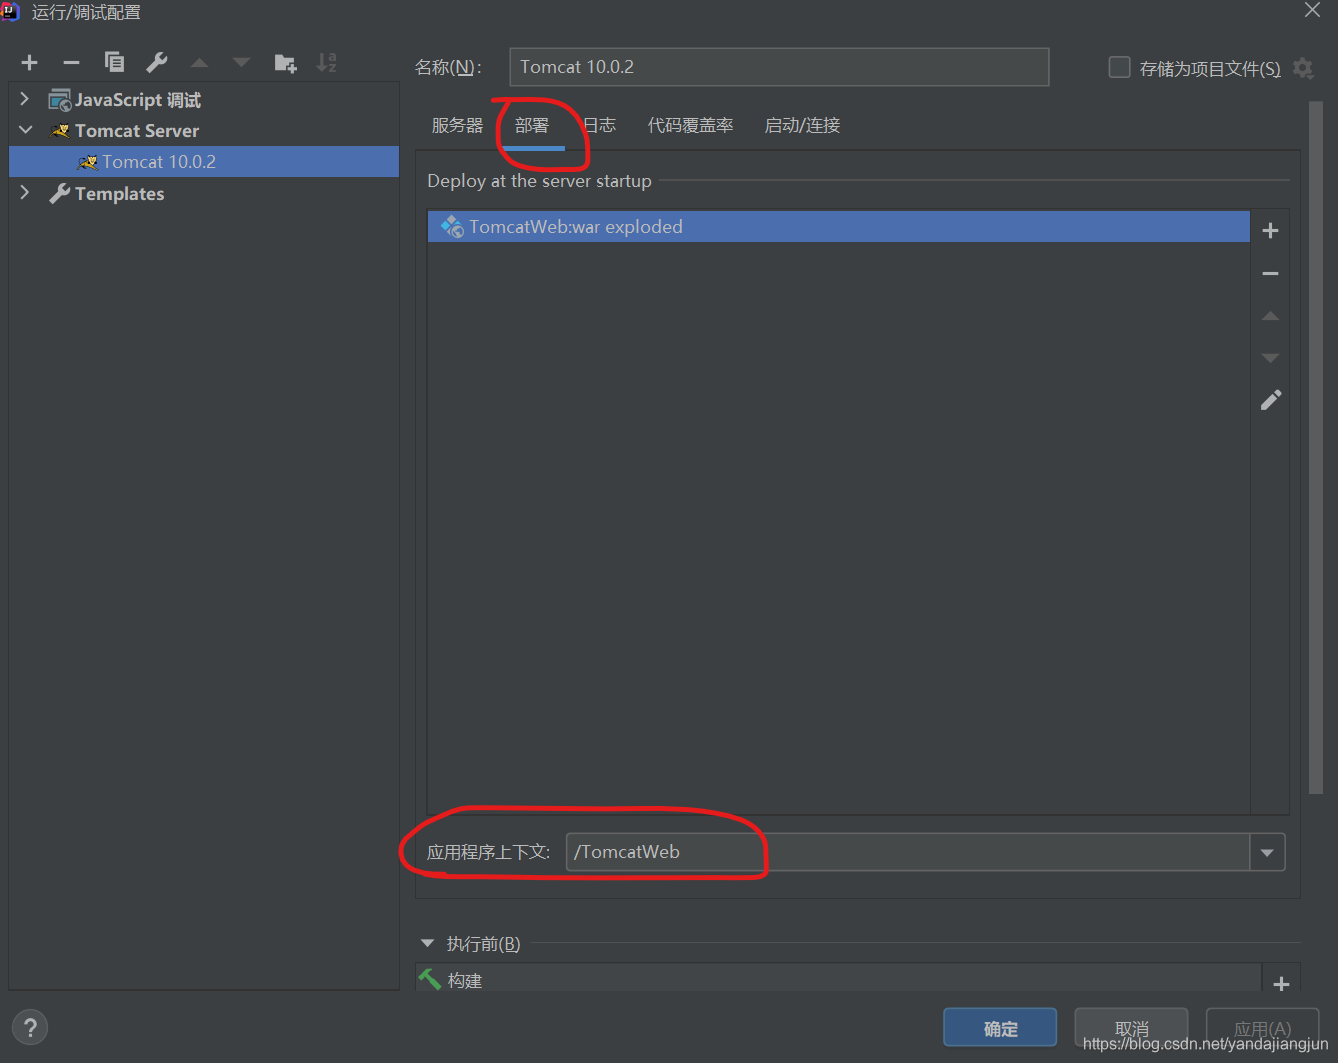Click the green build hammer icon
The image size is (1338, 1063).
point(430,979)
